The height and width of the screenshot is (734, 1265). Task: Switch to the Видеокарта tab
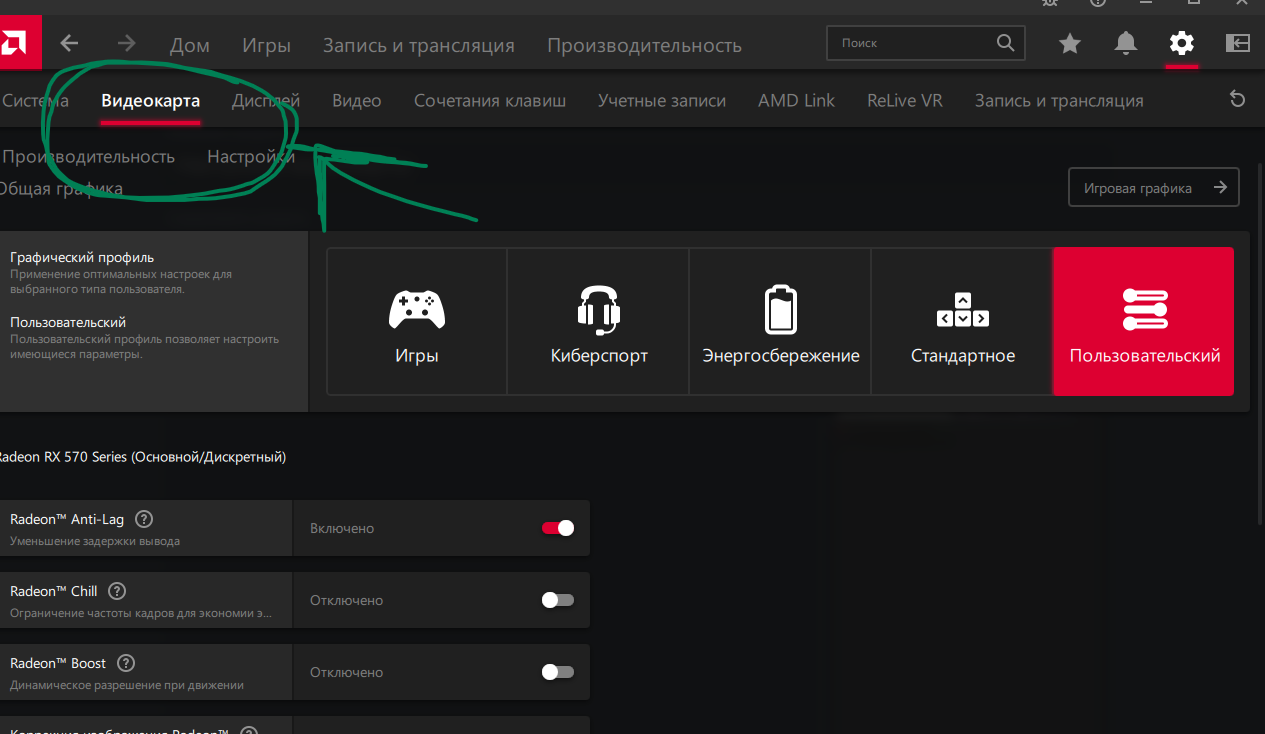pos(151,100)
